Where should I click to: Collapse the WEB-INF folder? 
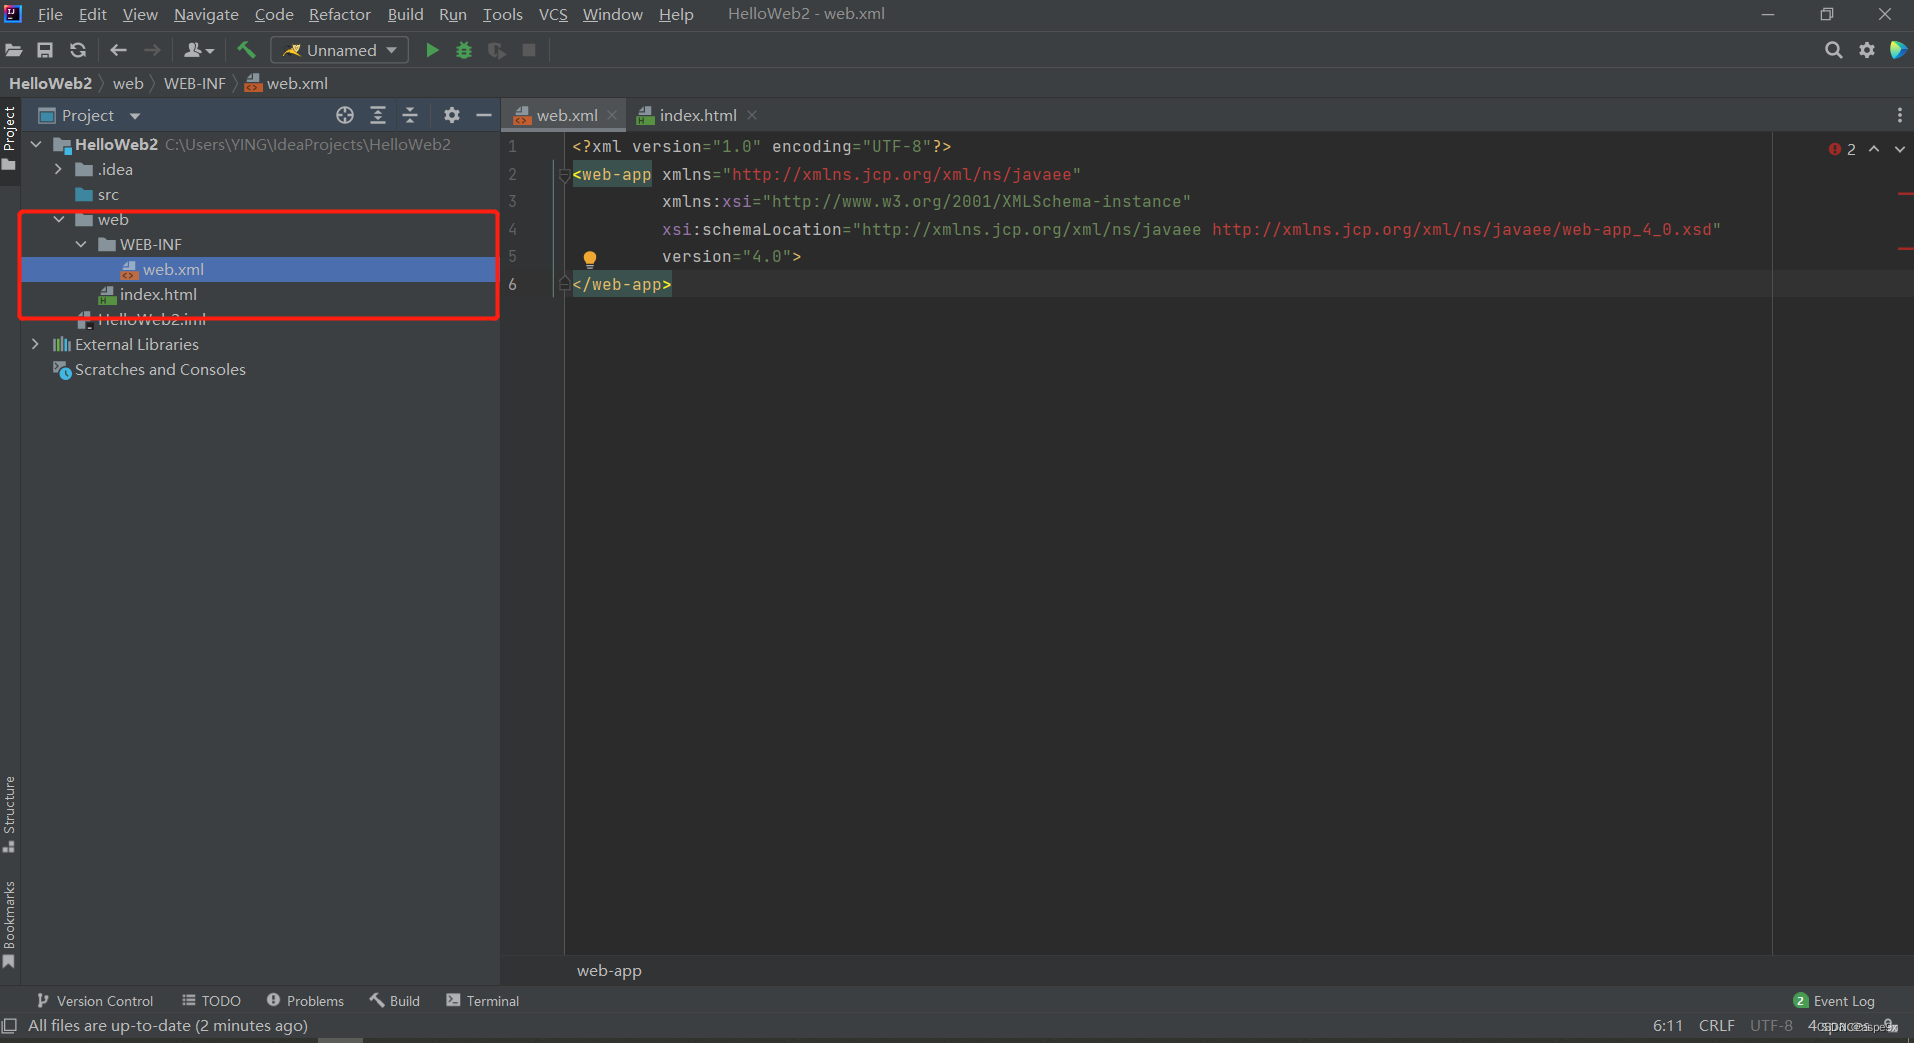click(81, 244)
